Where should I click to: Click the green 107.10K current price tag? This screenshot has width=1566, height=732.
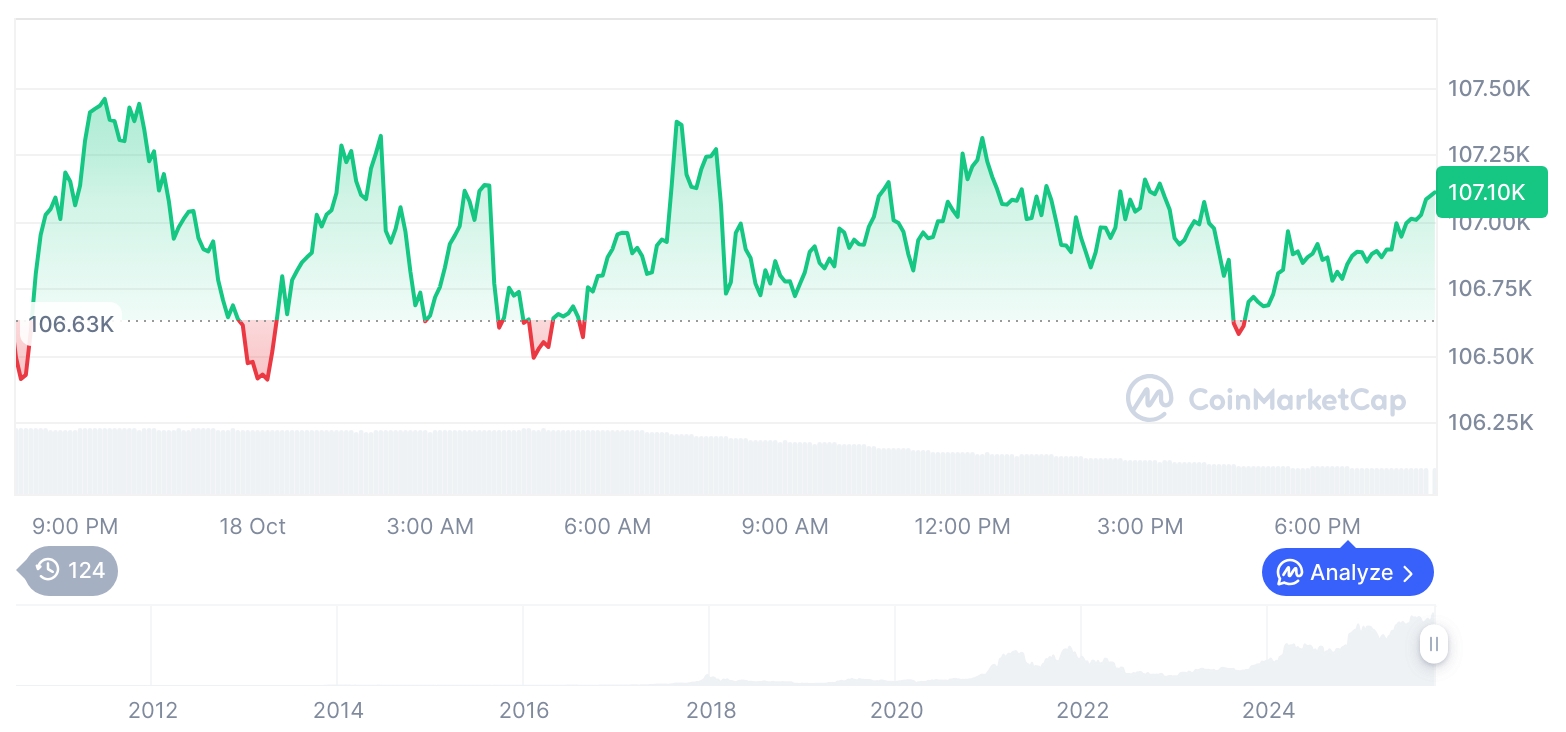click(x=1491, y=191)
